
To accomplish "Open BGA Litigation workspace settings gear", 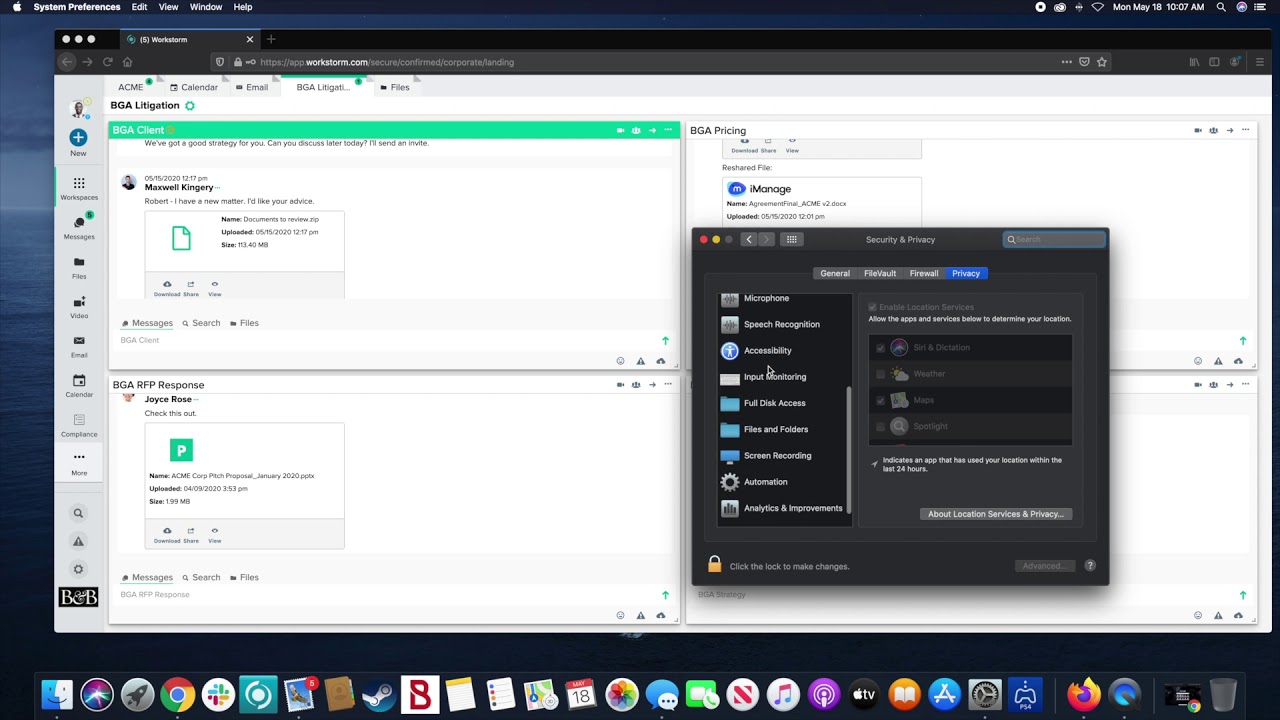I will point(190,105).
